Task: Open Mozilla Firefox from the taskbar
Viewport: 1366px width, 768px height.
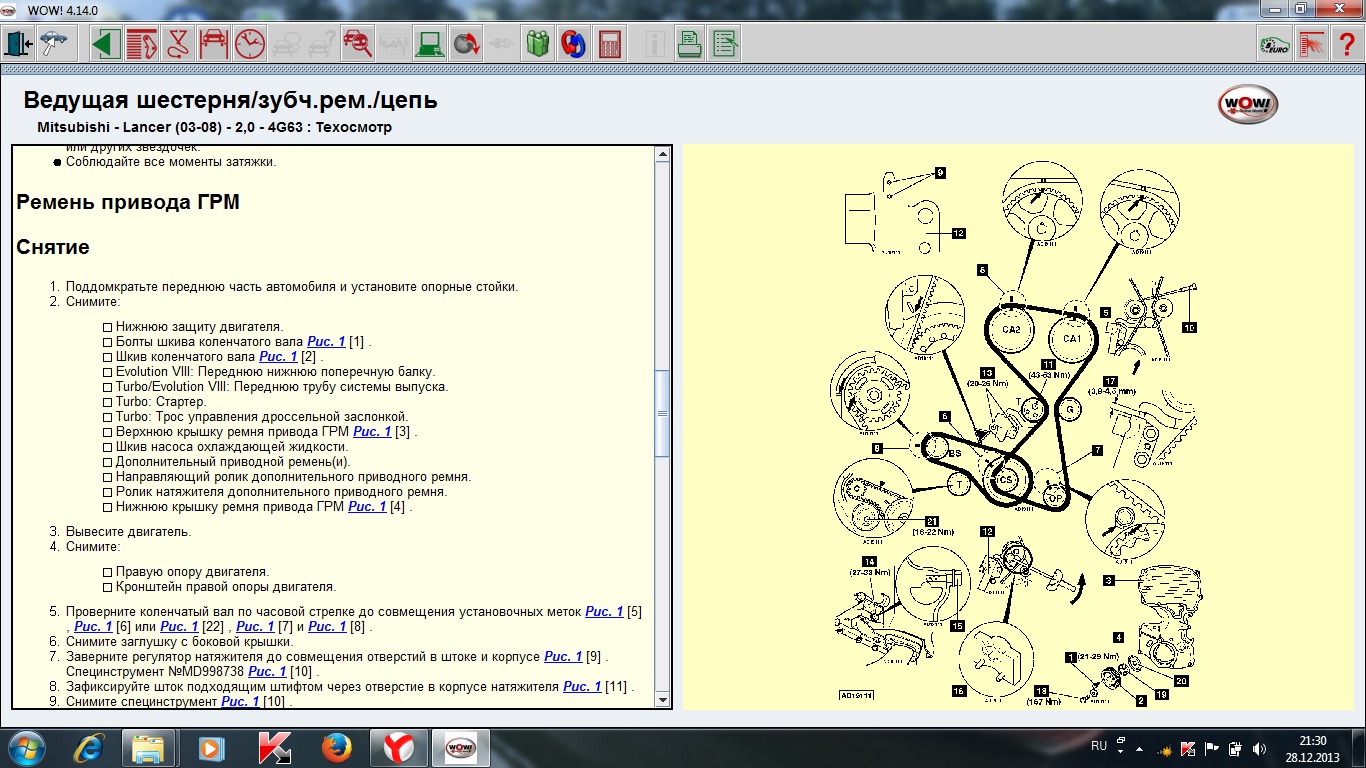Action: (x=337, y=747)
